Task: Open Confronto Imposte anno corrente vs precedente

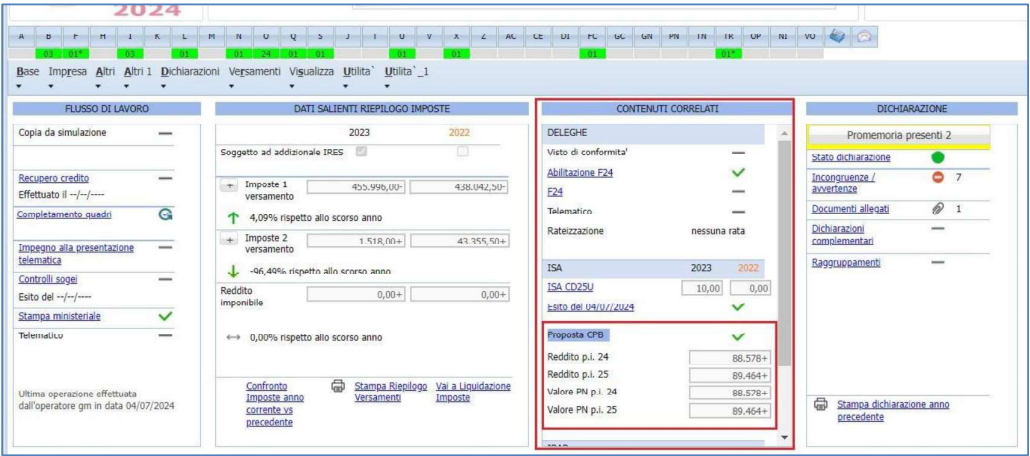Action: click(275, 404)
